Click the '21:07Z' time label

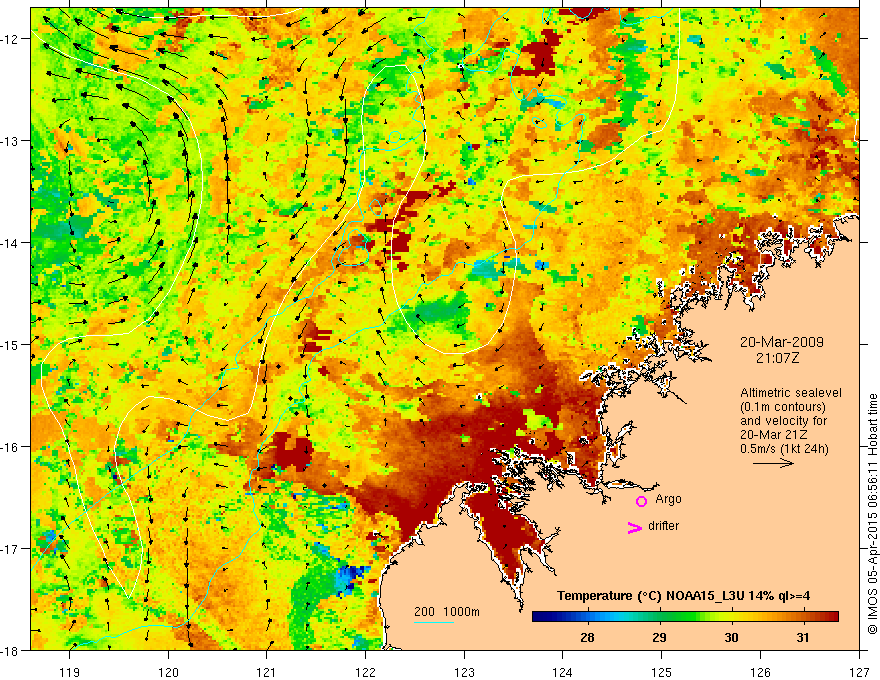click(777, 358)
